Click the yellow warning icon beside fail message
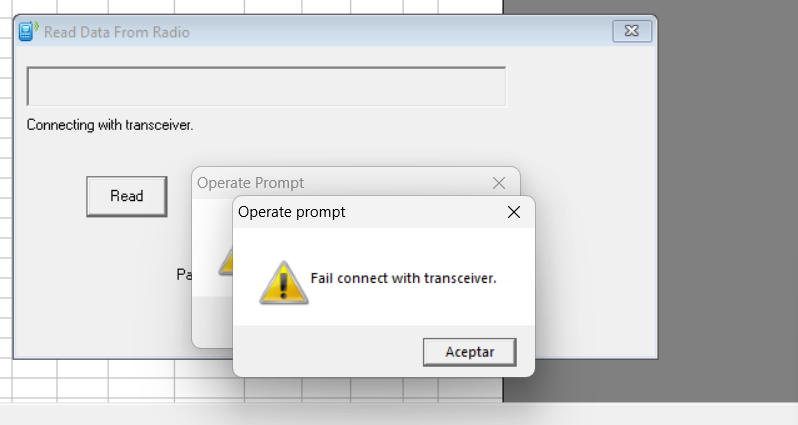This screenshot has height=425, width=798. click(x=283, y=283)
